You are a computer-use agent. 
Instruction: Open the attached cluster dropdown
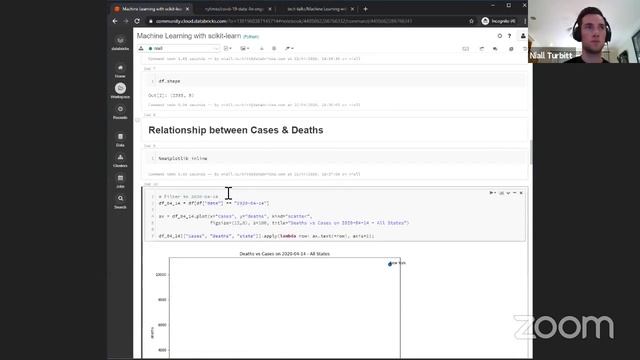(183, 48)
